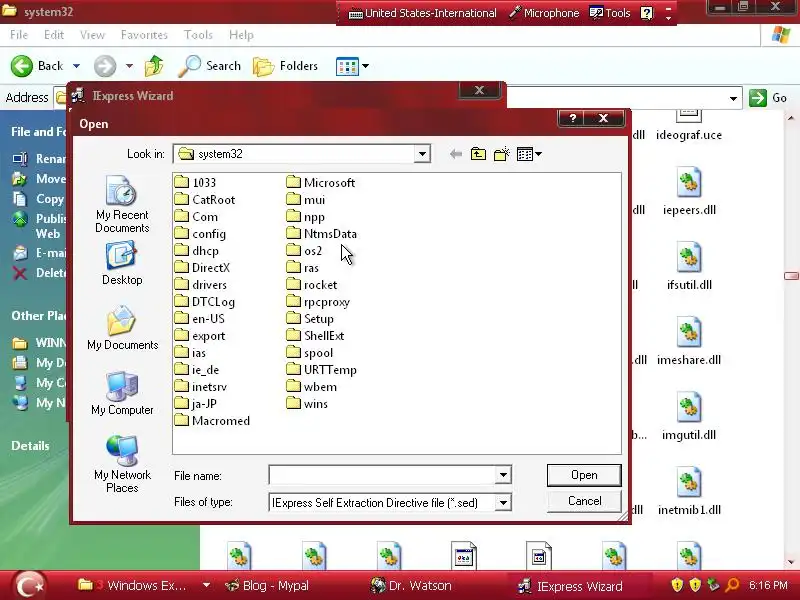Click the Explorer vertical scrollbar thumb

791,276
